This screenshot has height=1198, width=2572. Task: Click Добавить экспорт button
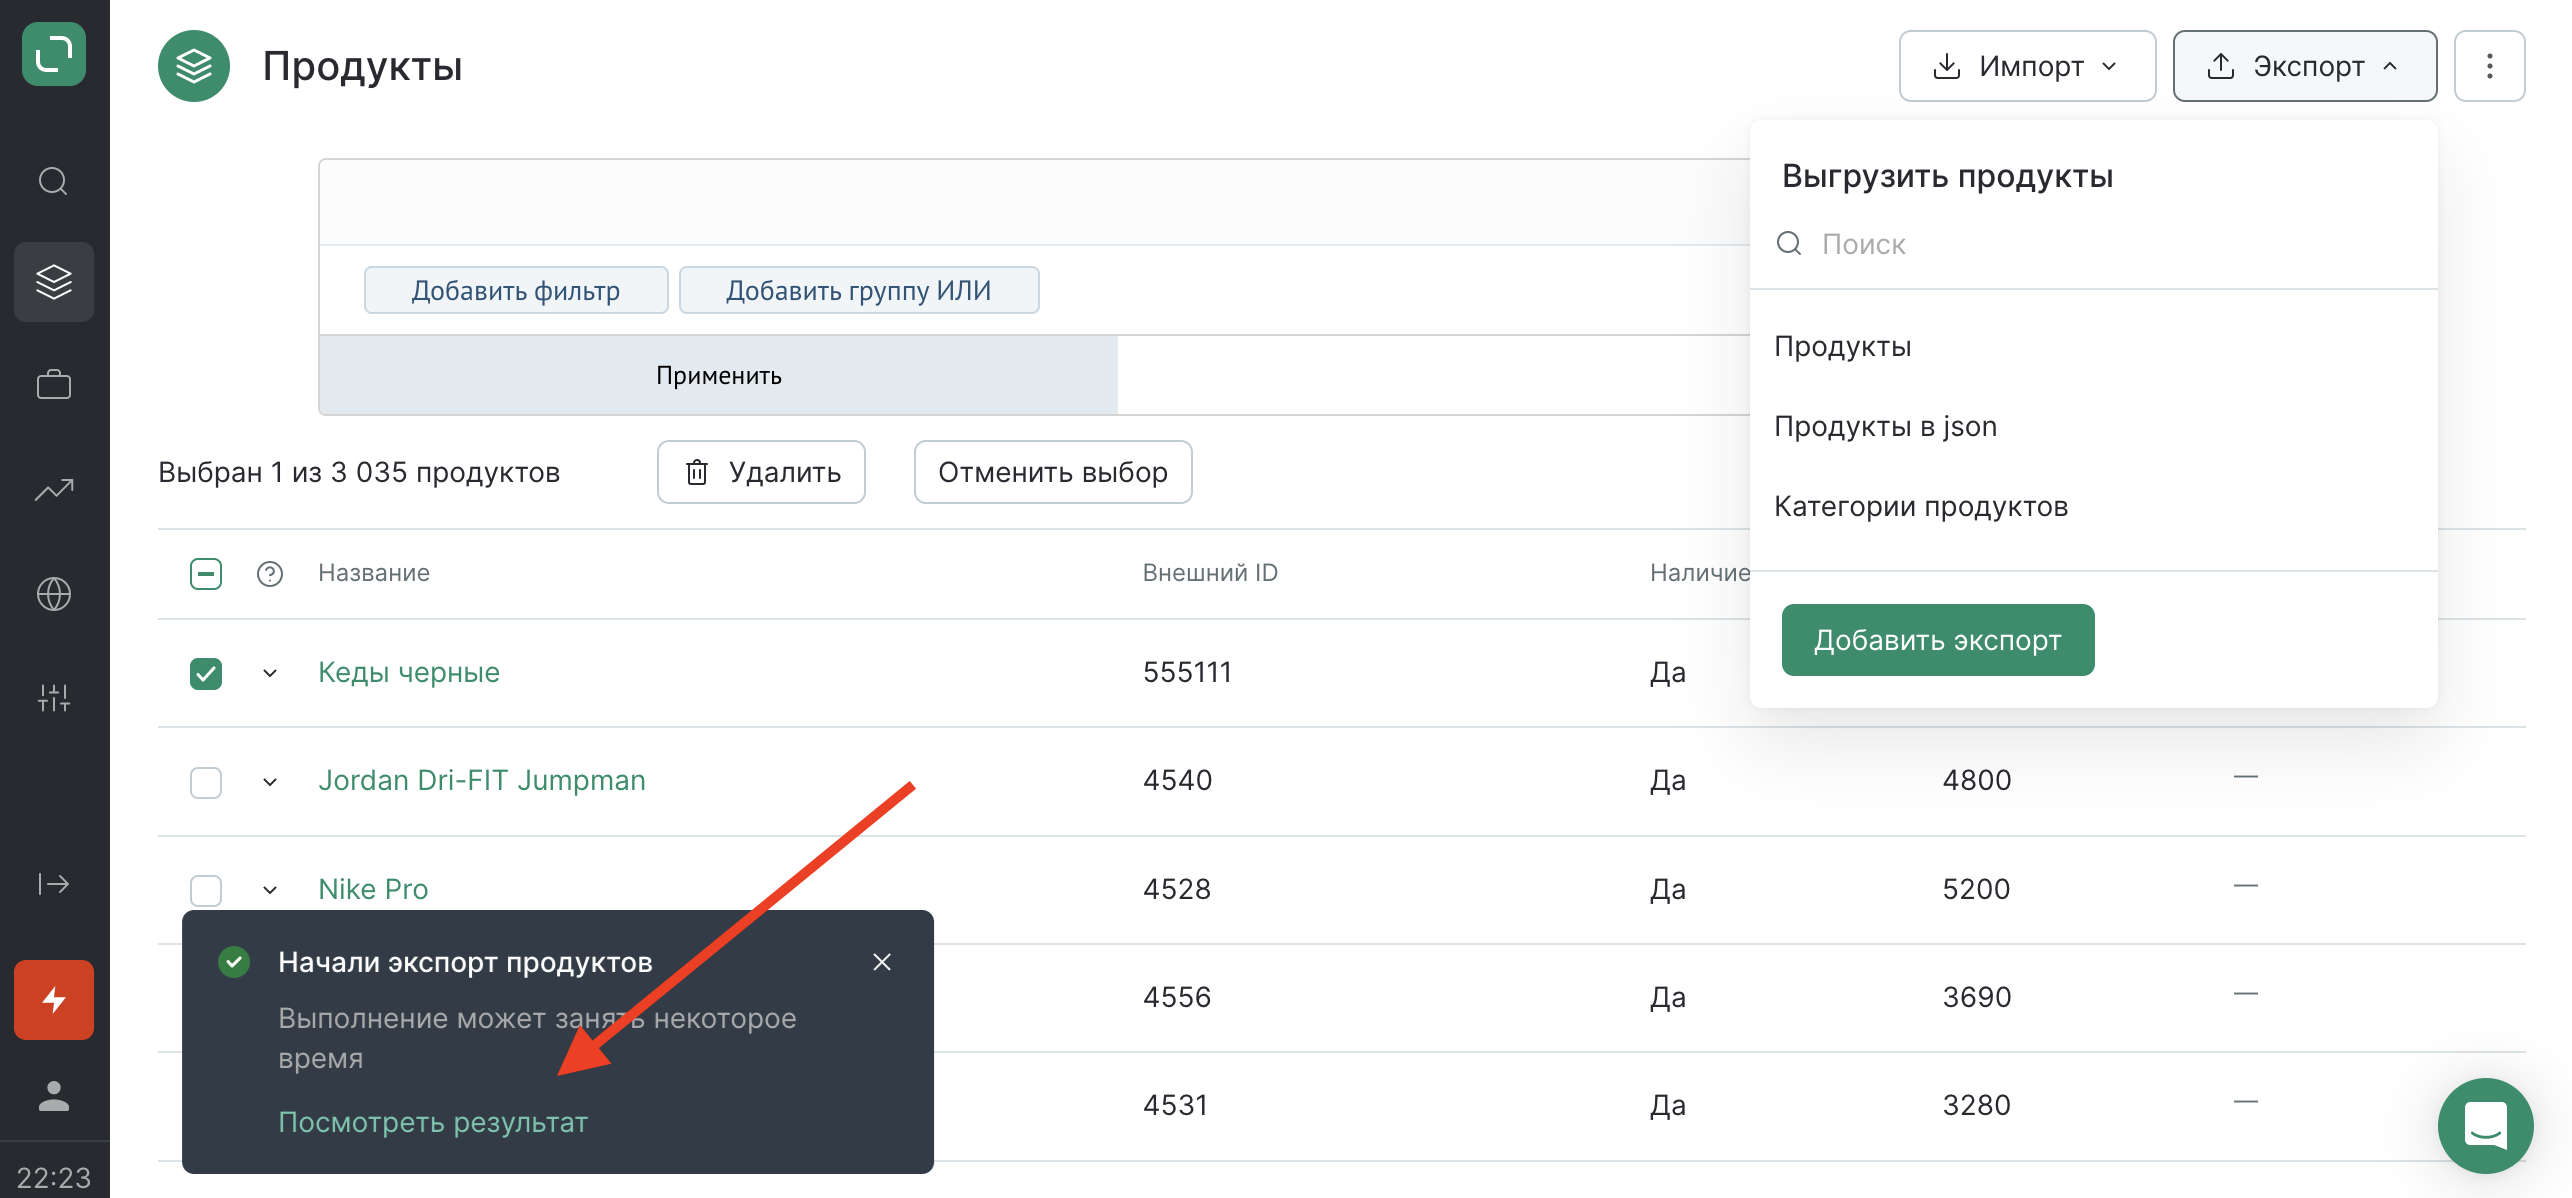click(x=1937, y=640)
